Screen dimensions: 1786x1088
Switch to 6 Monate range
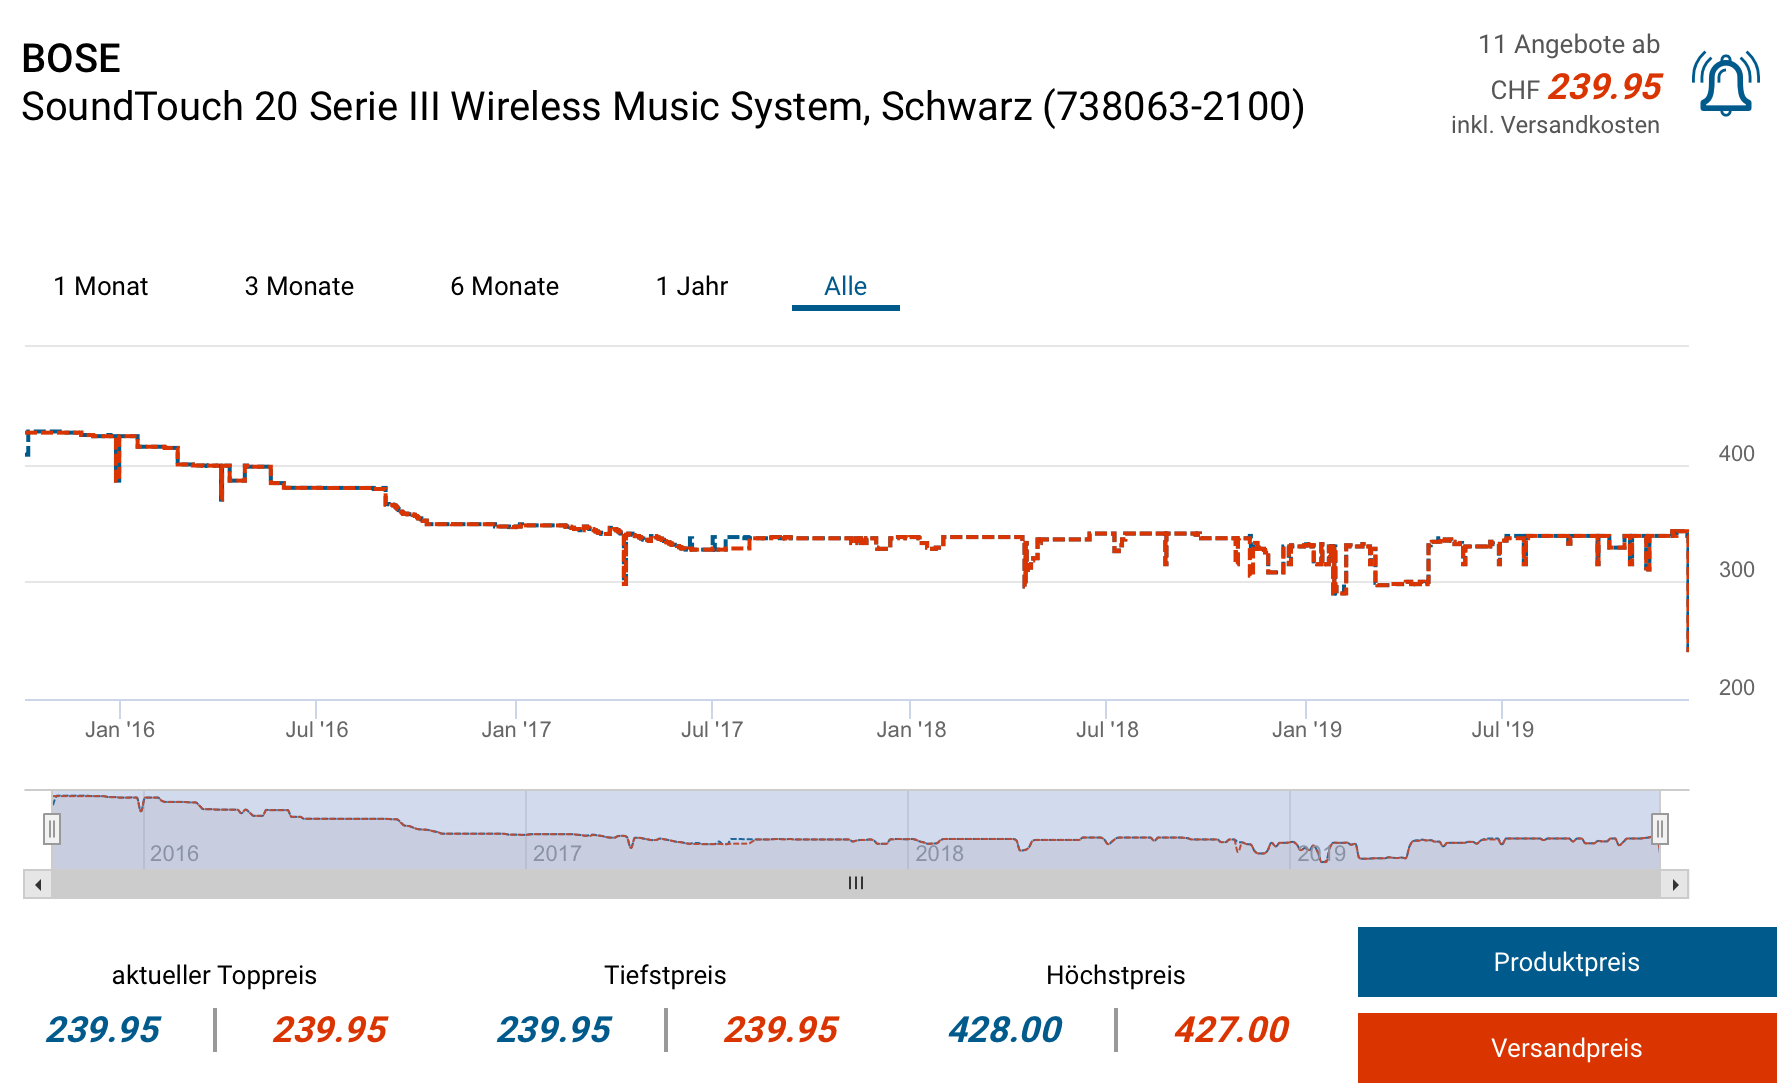504,287
